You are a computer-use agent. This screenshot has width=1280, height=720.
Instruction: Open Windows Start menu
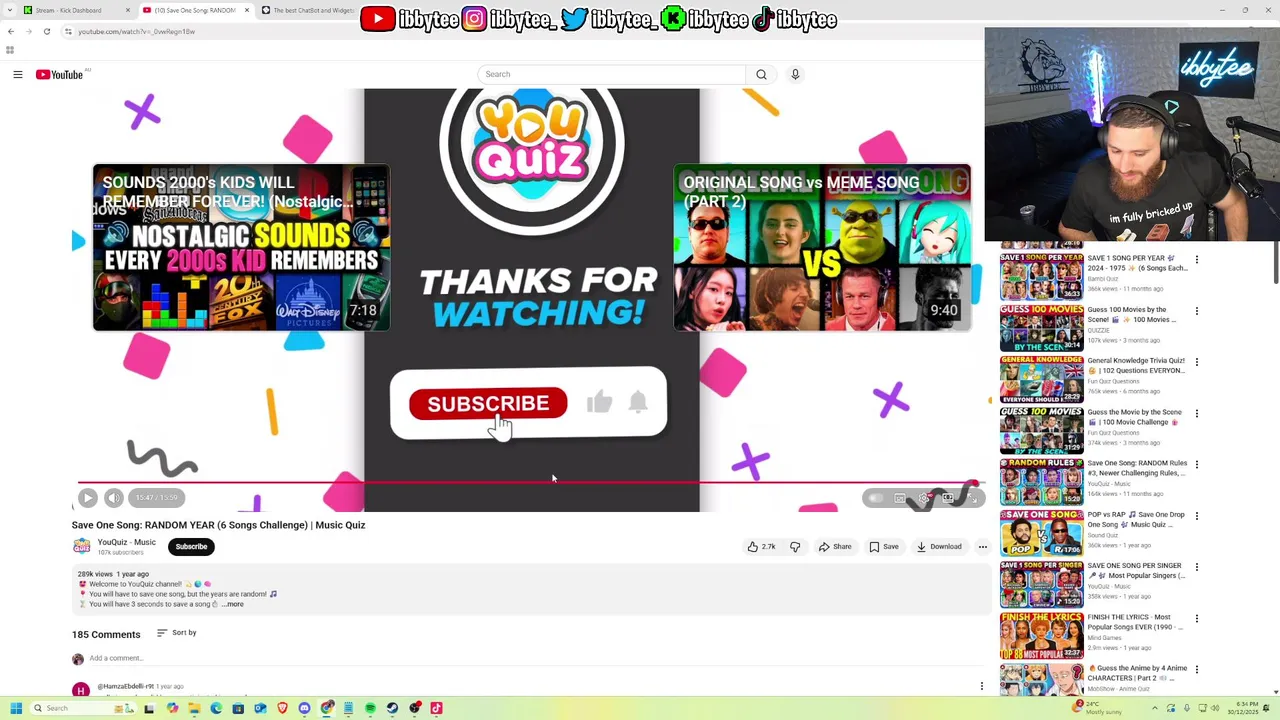tap(16, 708)
